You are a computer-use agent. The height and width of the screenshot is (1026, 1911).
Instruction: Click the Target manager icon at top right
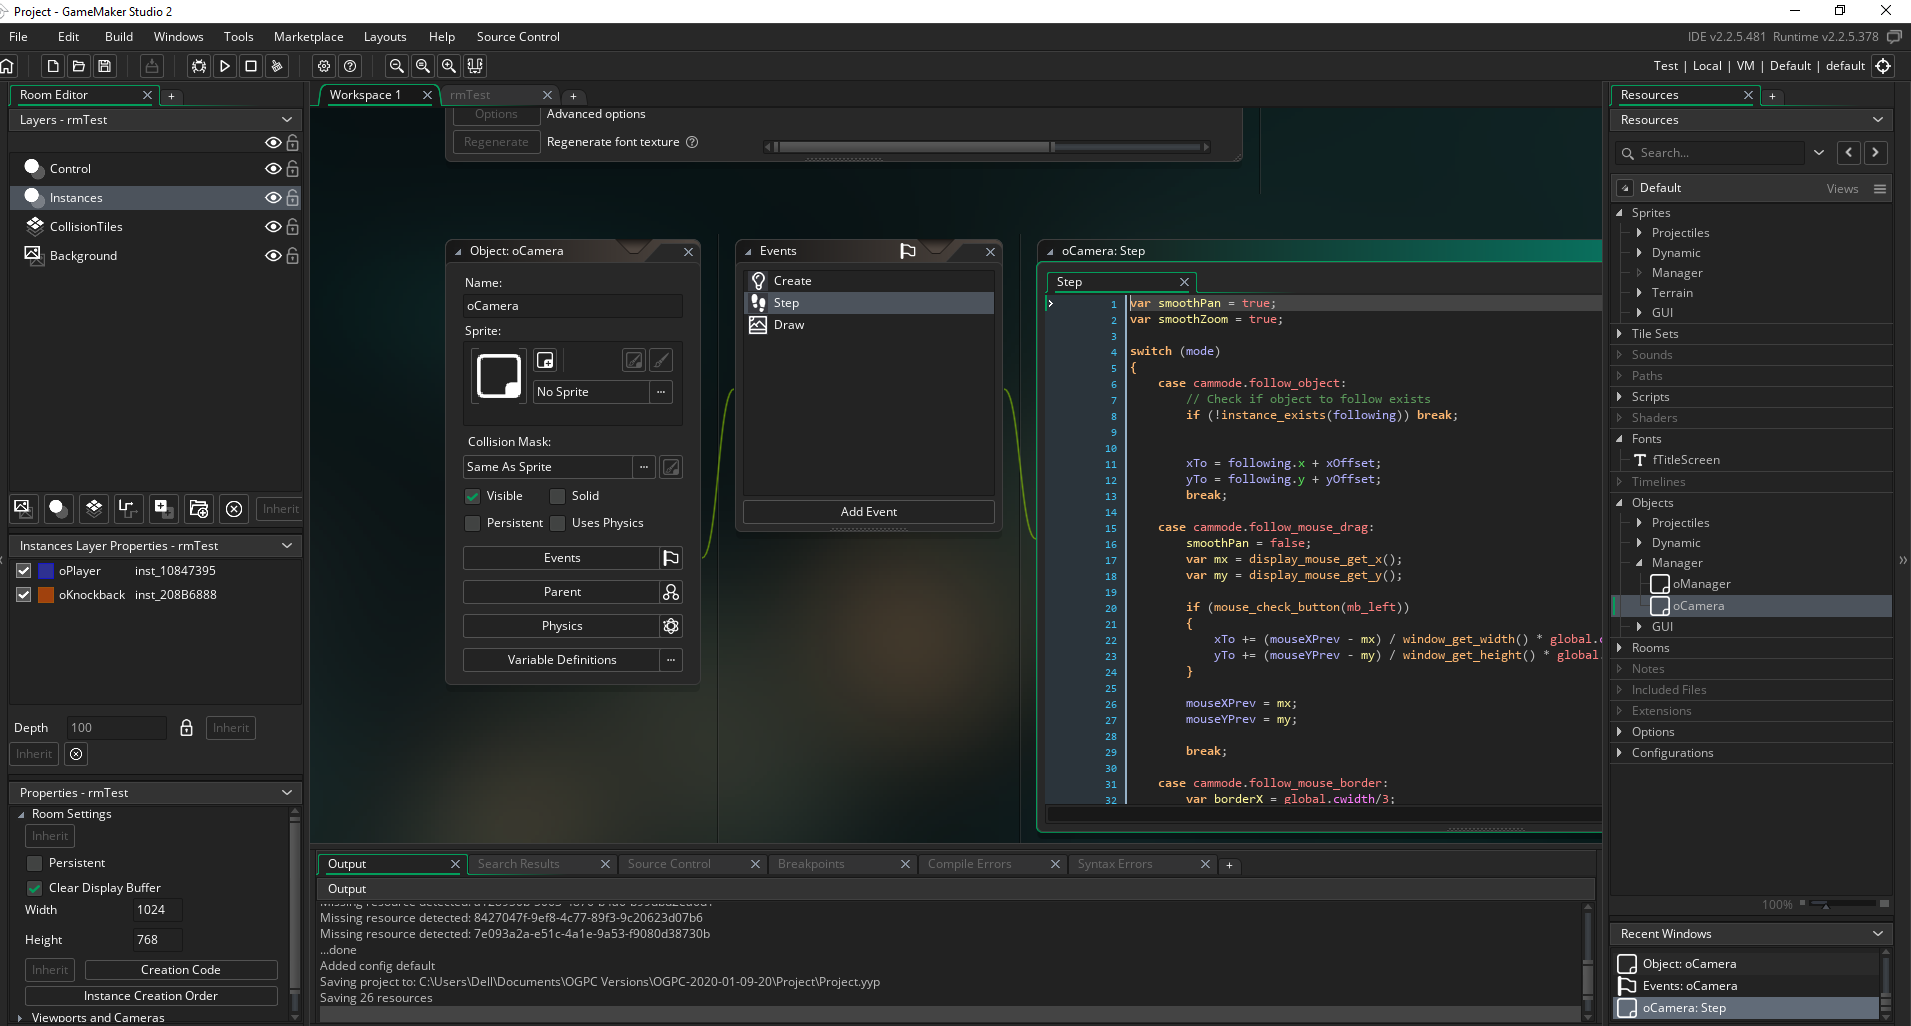click(1883, 66)
